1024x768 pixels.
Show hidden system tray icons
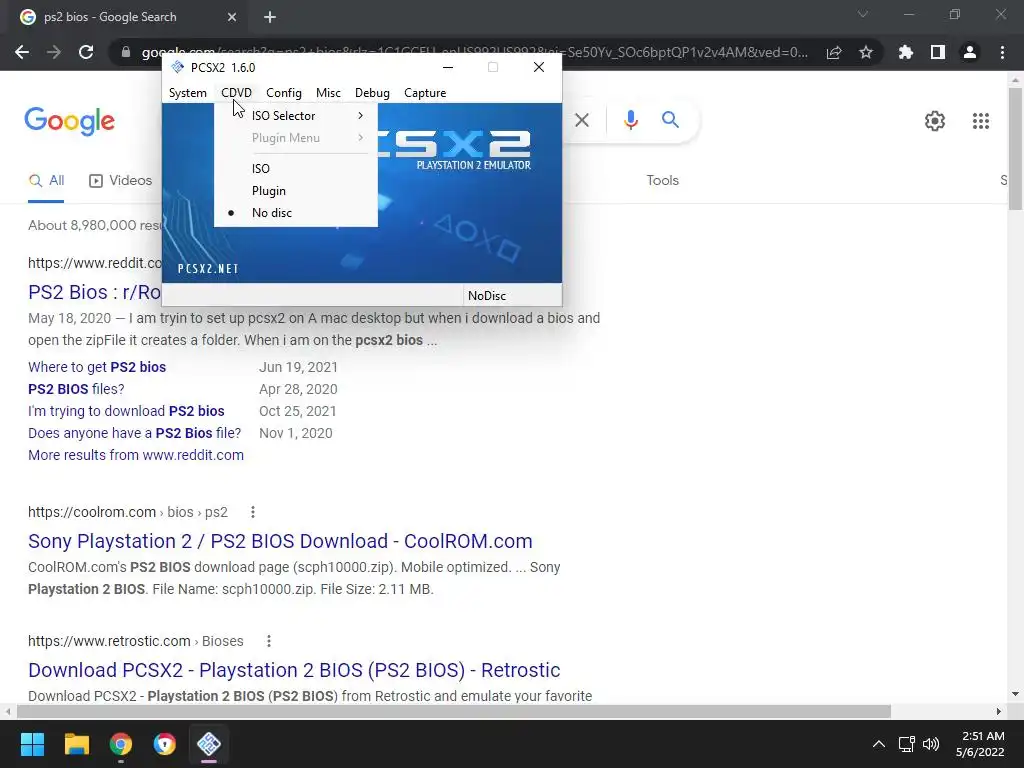[879, 744]
